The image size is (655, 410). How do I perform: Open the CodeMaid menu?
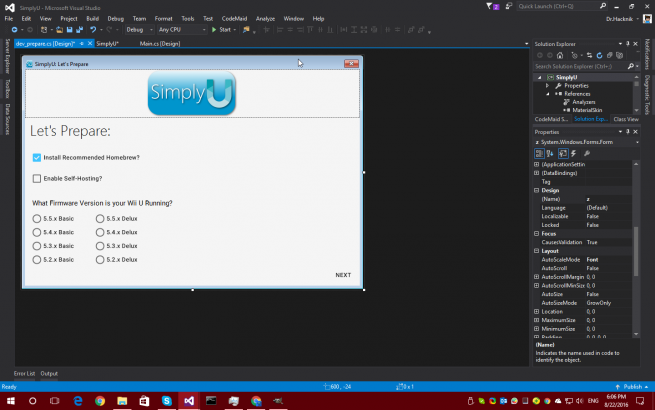coord(234,19)
